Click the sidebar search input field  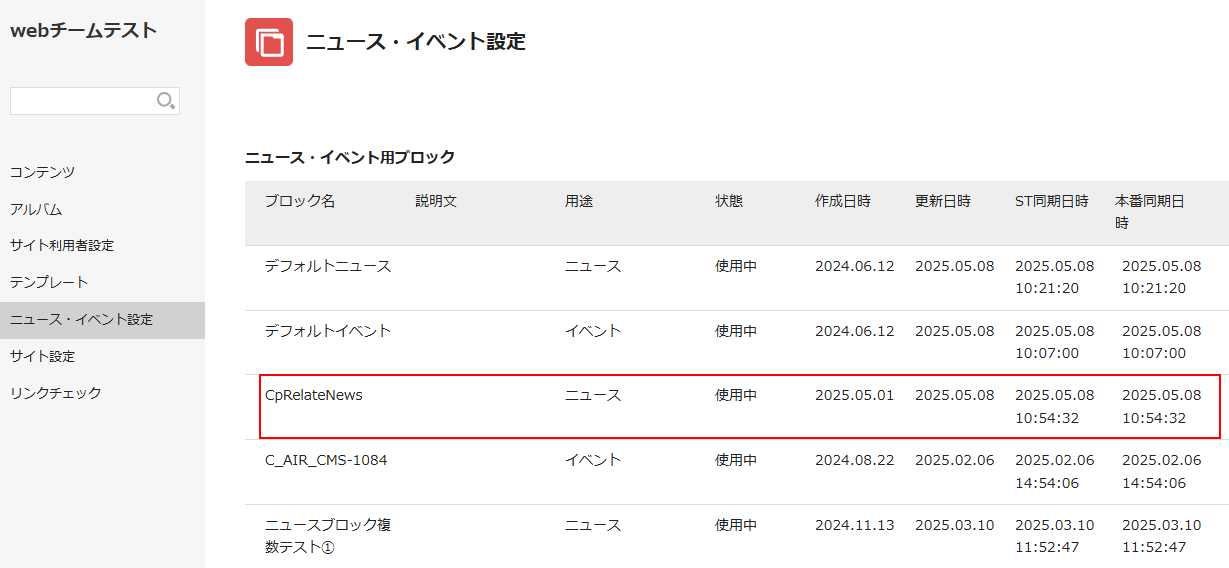[82, 101]
